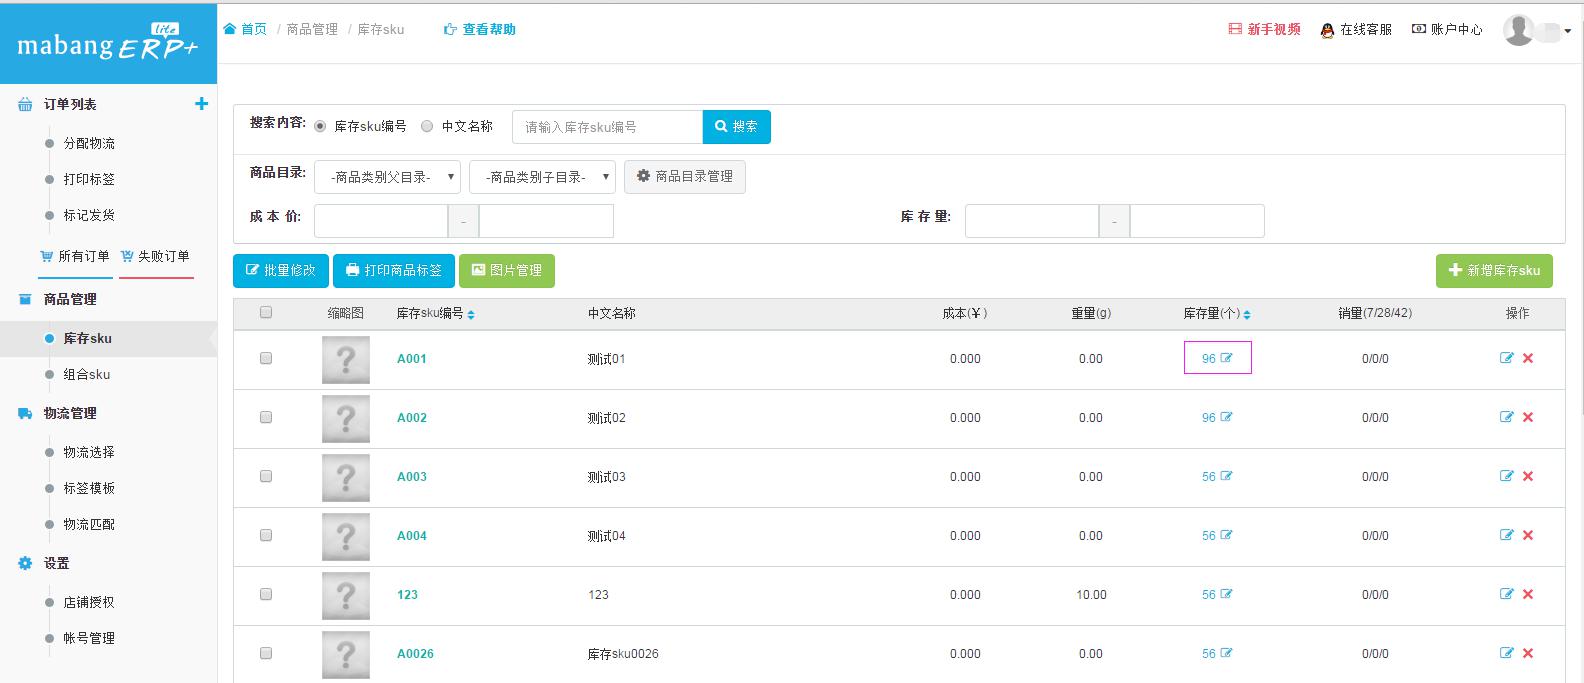Check the checkbox for row A004
Viewport: 1584px width, 683px height.
[x=266, y=535]
